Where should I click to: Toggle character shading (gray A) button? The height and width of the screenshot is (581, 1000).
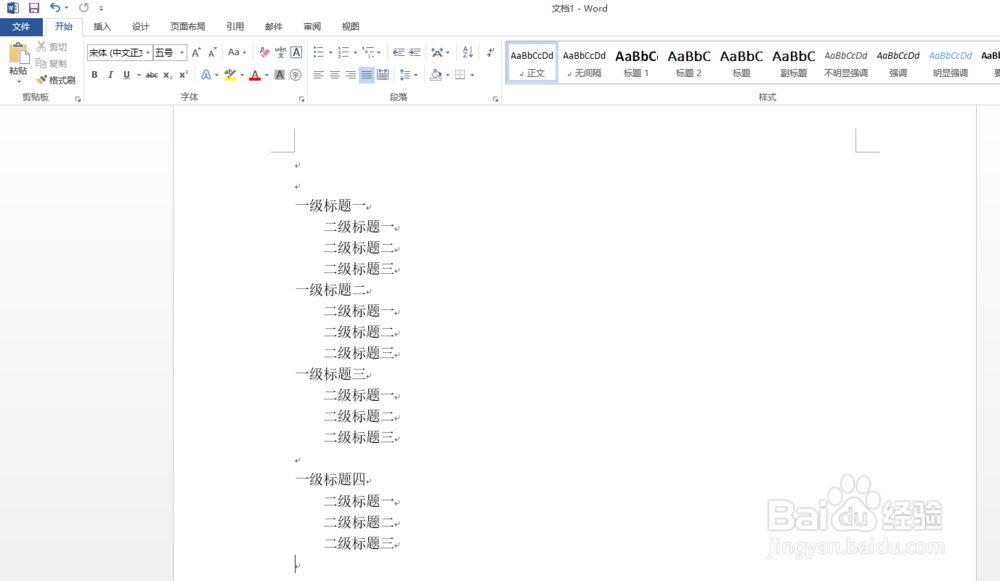pyautogui.click(x=279, y=75)
